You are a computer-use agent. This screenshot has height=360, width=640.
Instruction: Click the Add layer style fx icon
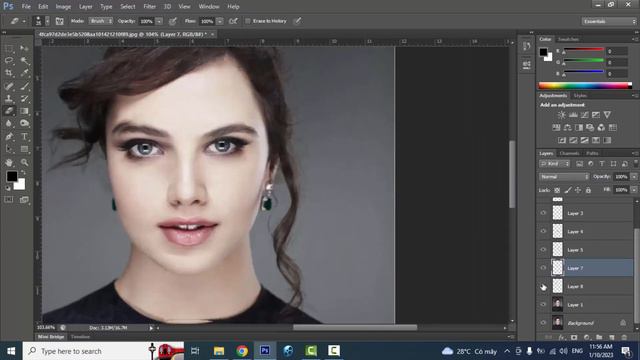pos(562,338)
